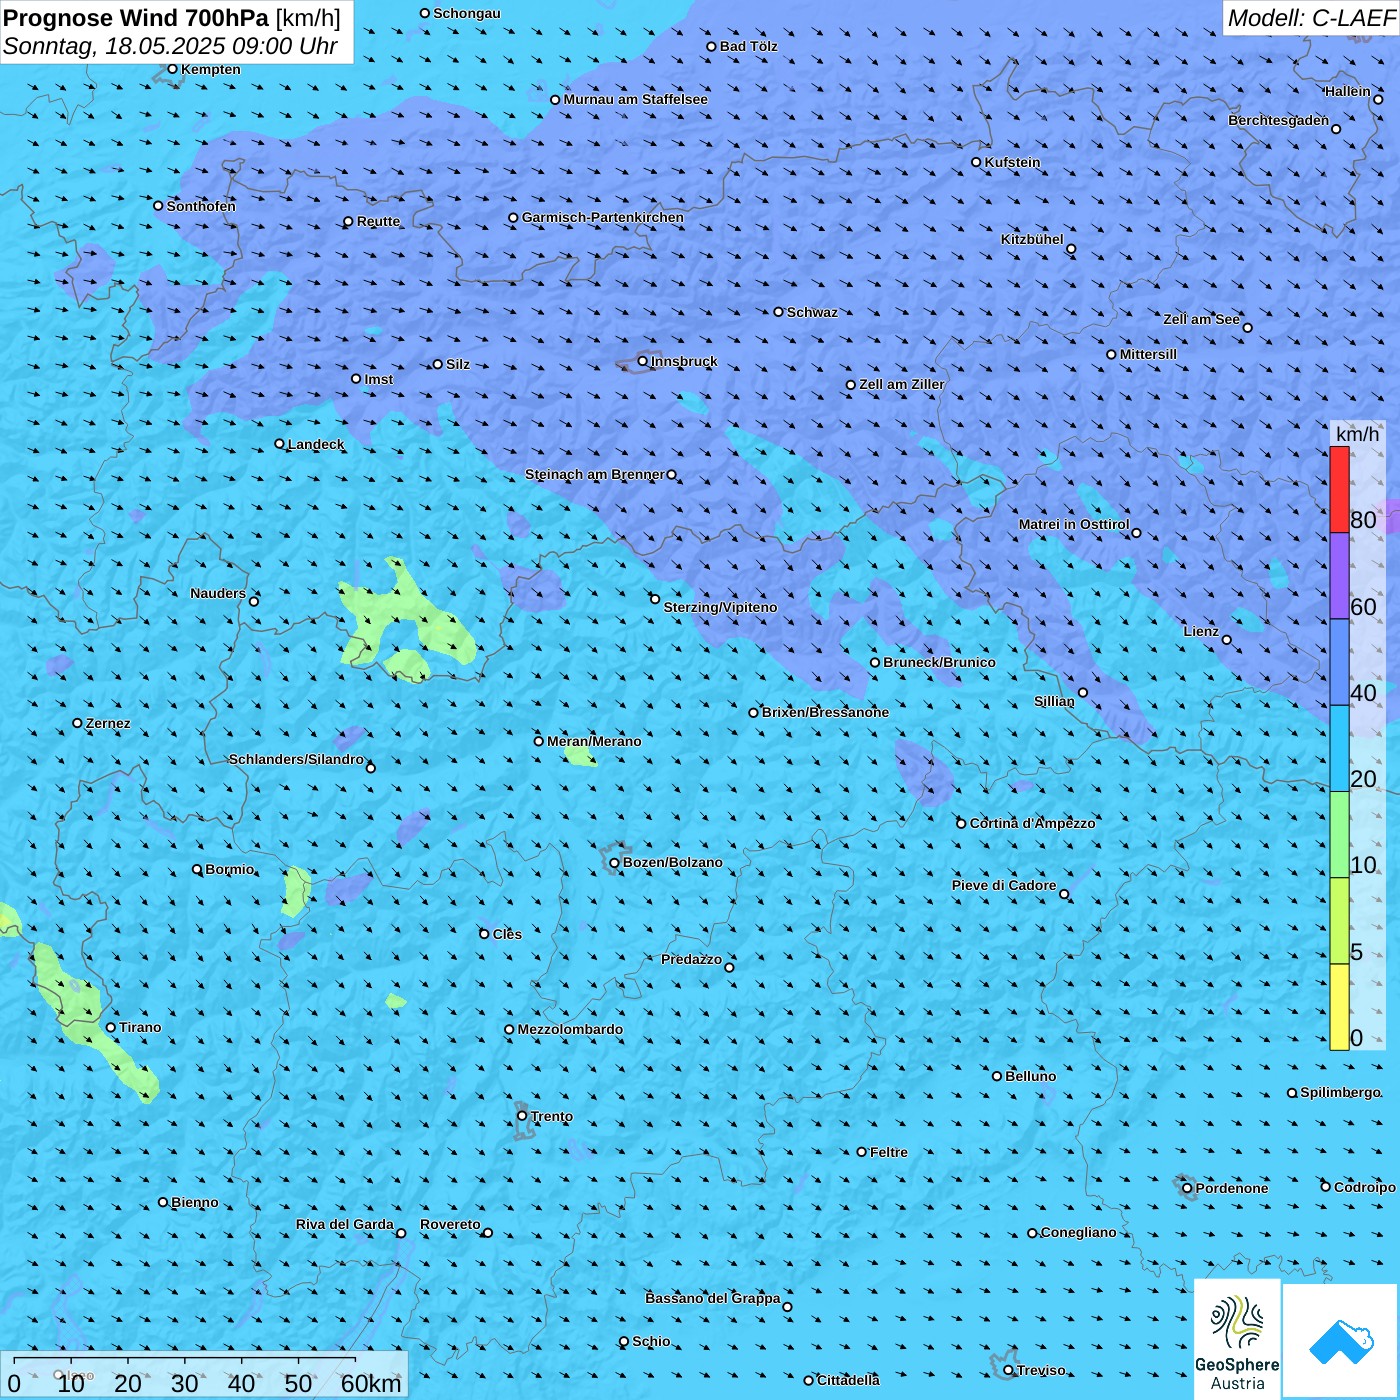Click the Cortina d'Ampezzo label
Screen dimensions: 1400x1400
coord(1033,823)
